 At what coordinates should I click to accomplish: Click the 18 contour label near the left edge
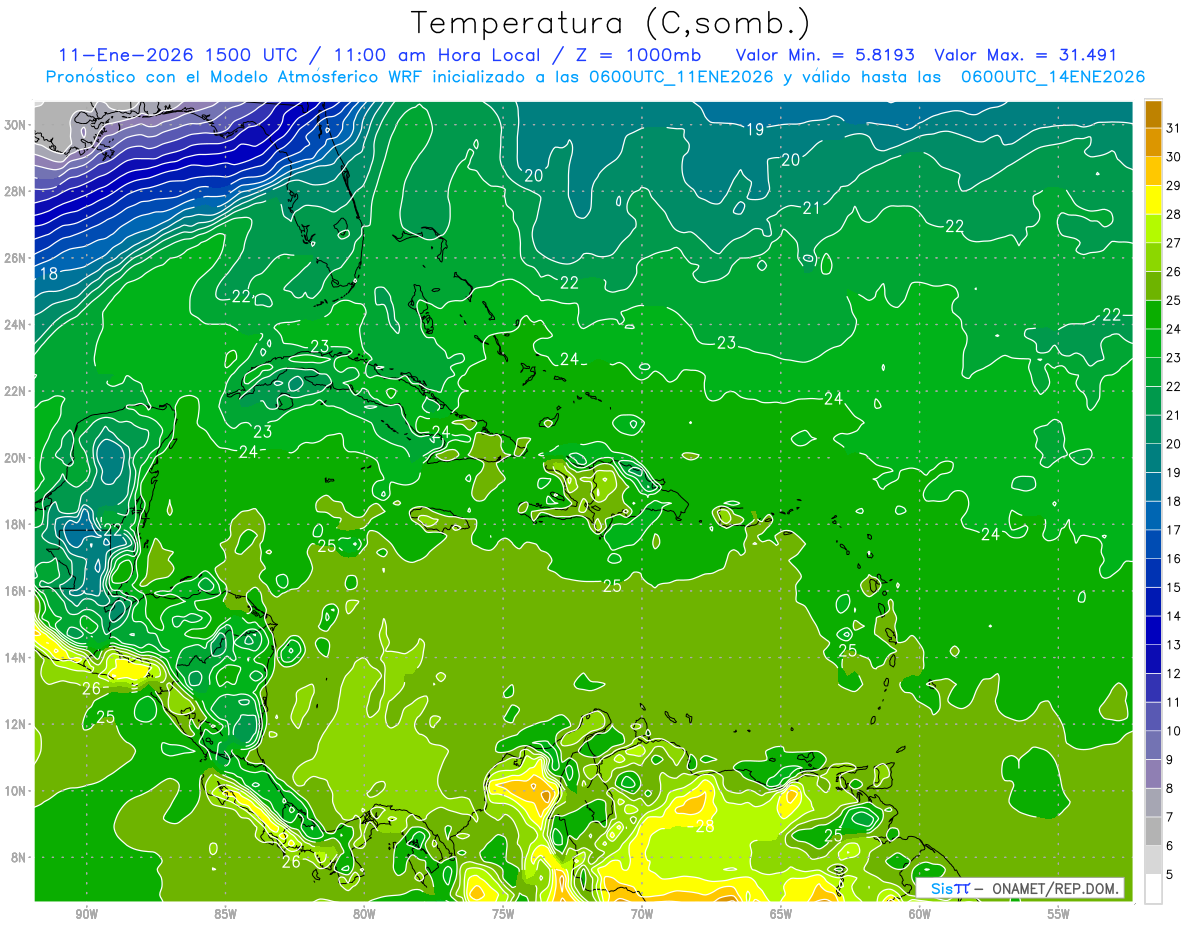tap(48, 274)
